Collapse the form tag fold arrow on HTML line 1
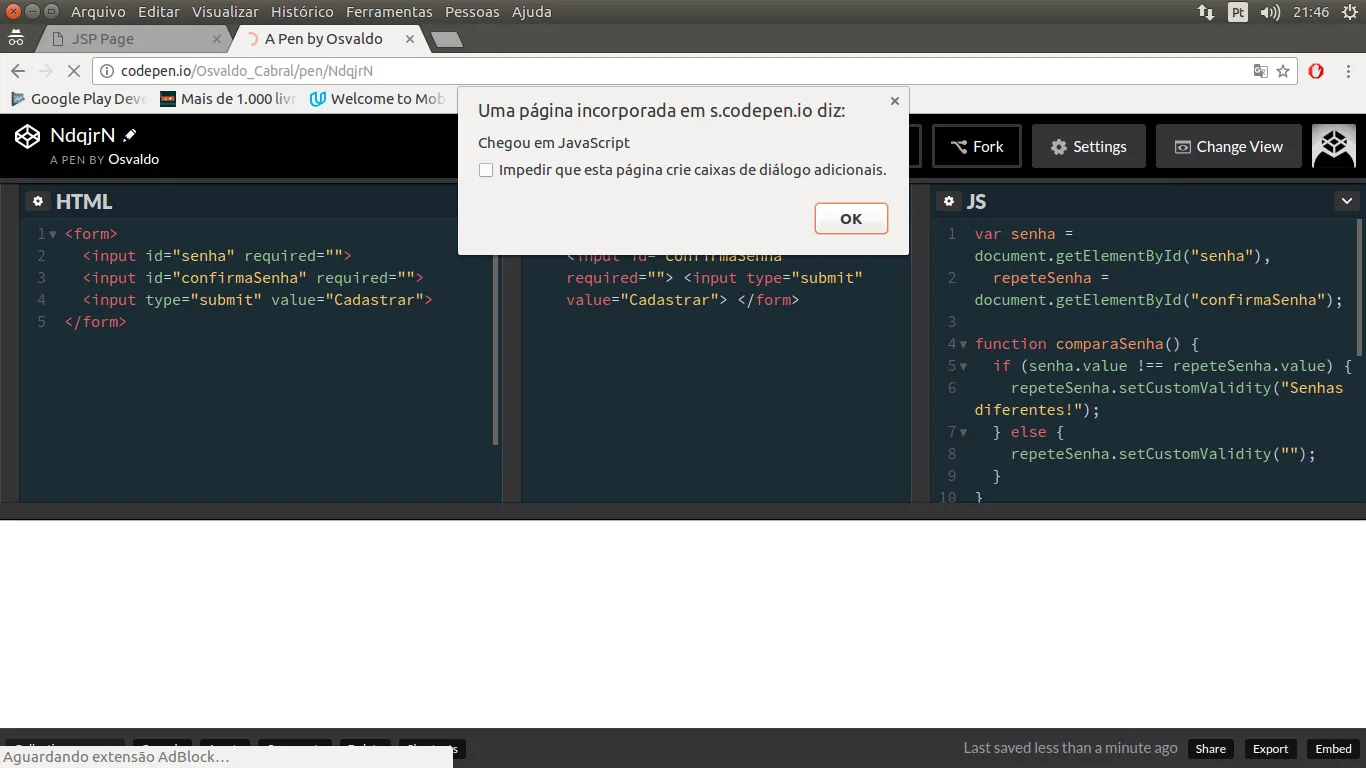Viewport: 1366px width, 768px height. click(53, 234)
